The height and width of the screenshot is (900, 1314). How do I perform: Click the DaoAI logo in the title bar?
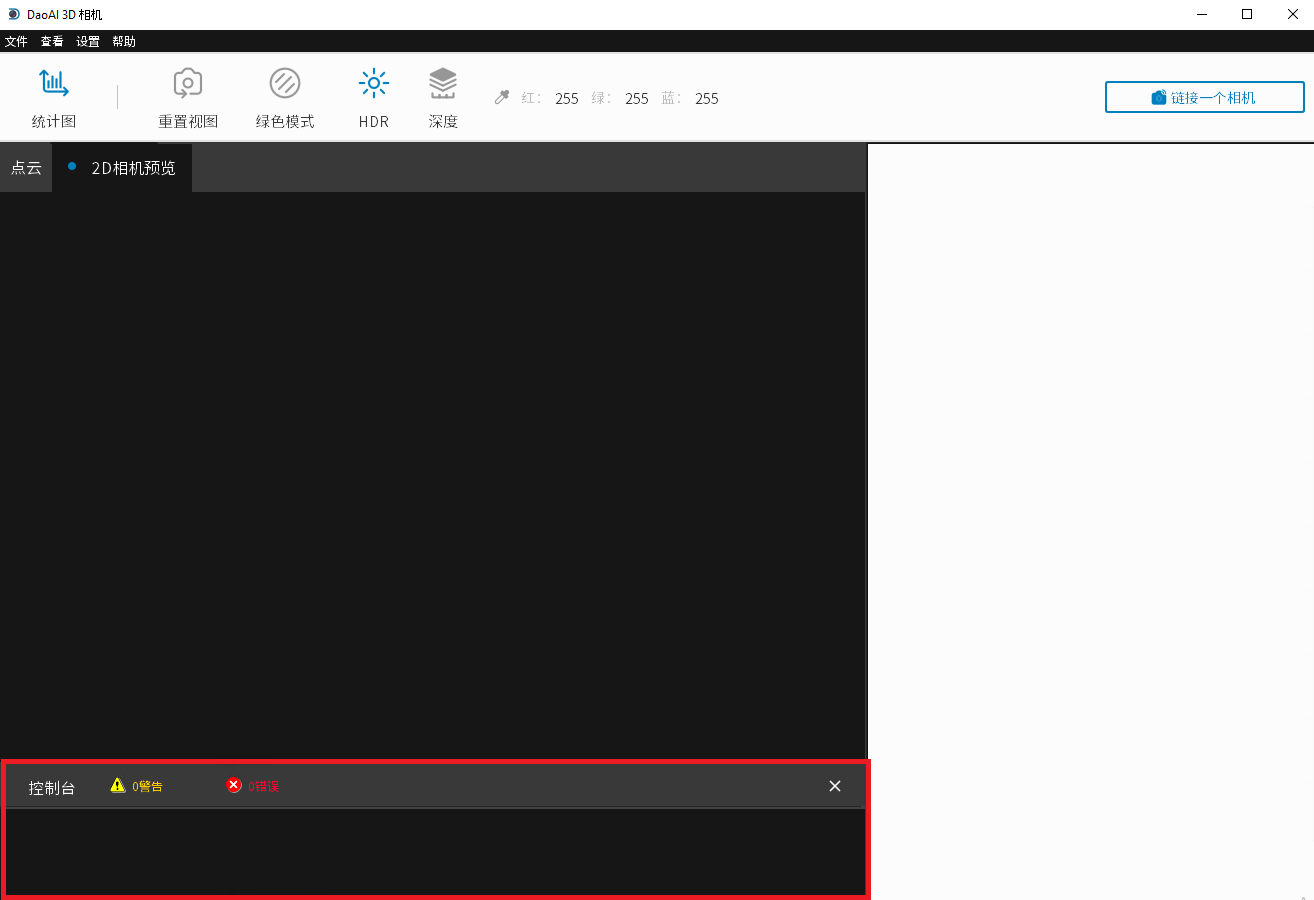point(13,14)
